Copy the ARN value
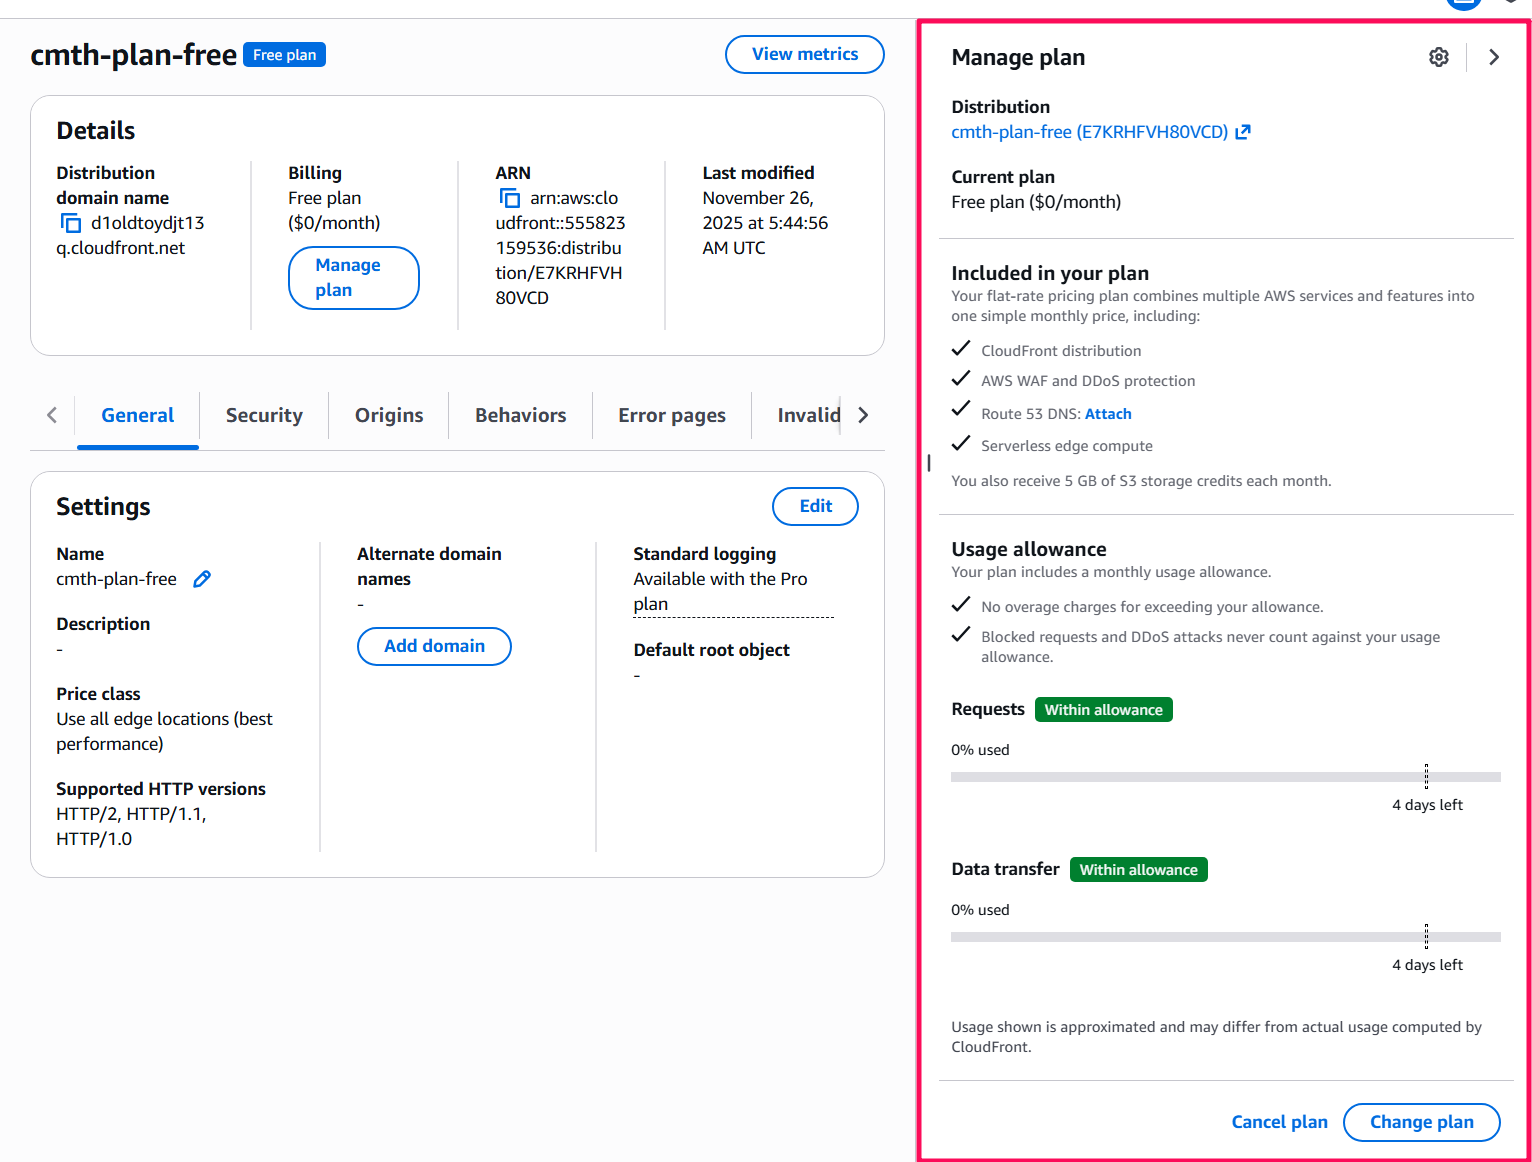Image resolution: width=1532 pixels, height=1162 pixels. 510,198
